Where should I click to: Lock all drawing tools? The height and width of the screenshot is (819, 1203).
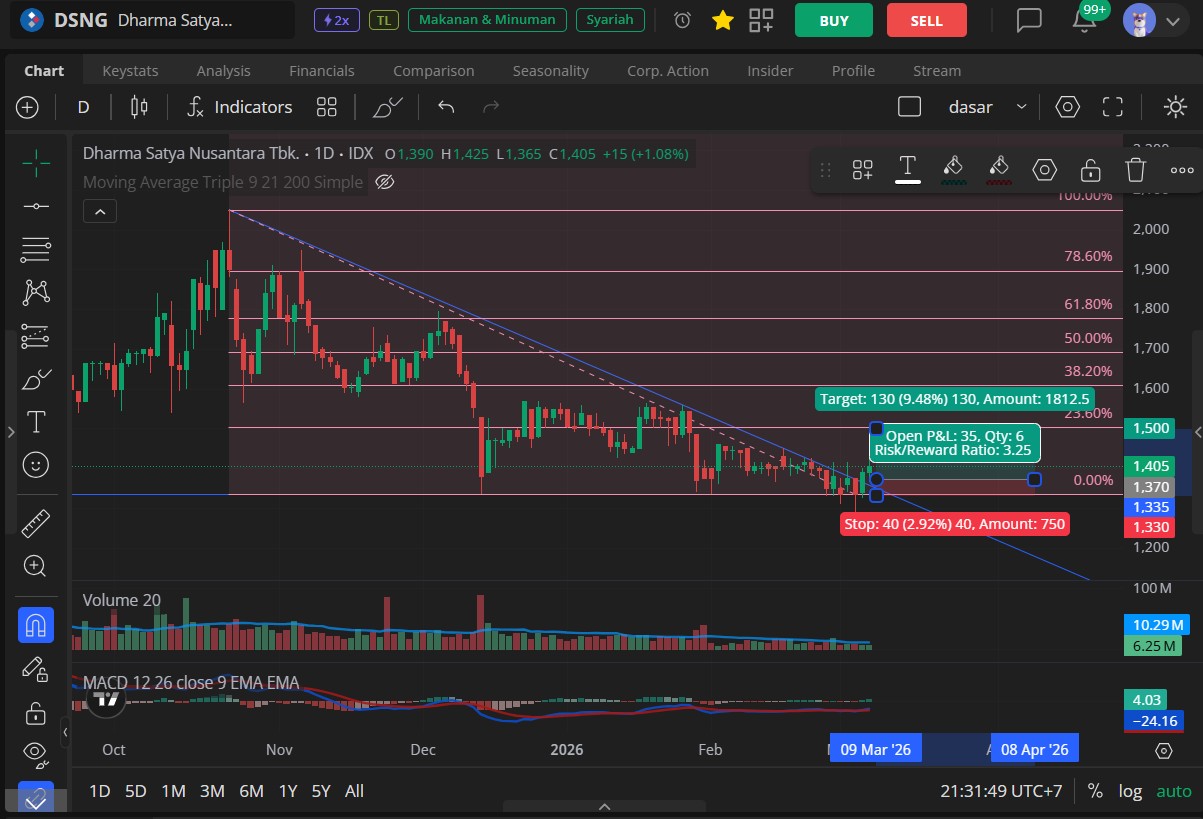(x=36, y=713)
